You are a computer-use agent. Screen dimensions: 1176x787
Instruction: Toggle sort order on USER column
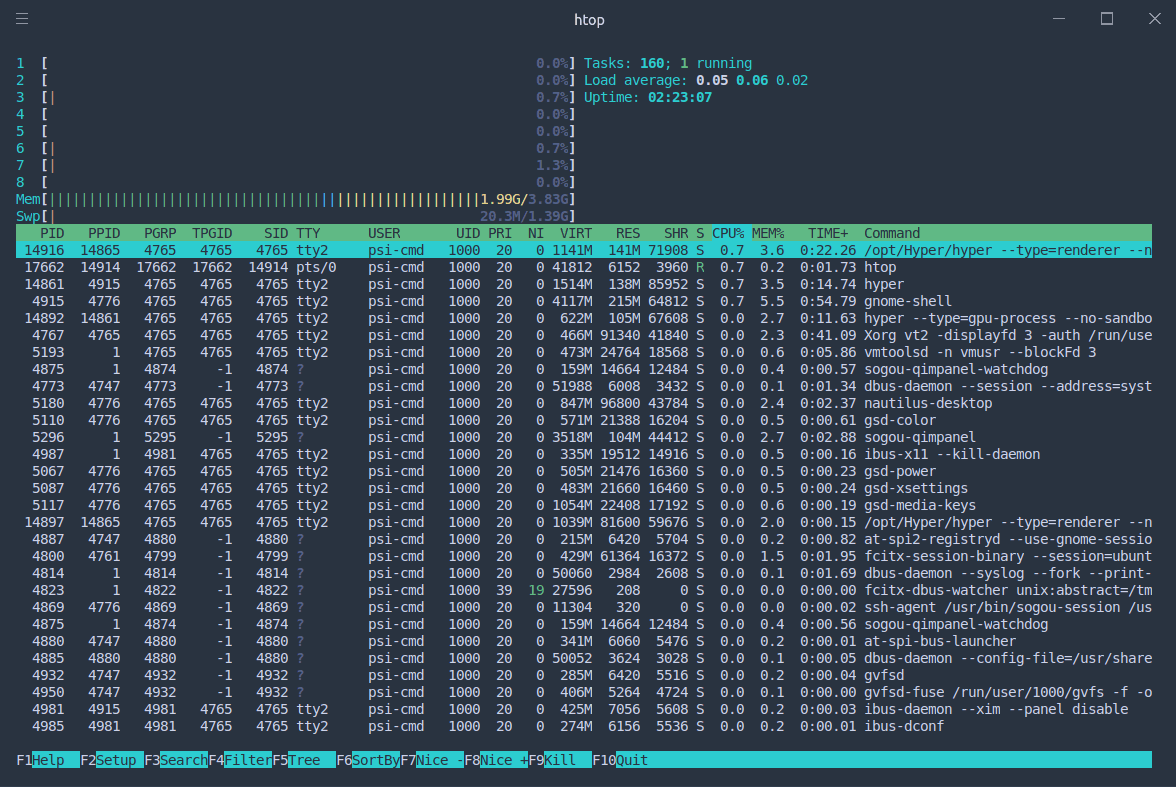coord(383,233)
